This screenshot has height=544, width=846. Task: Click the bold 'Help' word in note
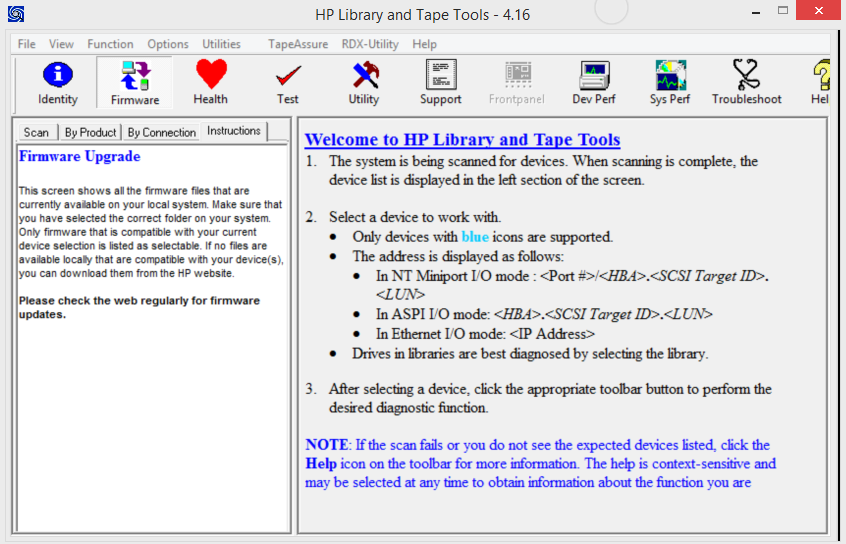tap(321, 464)
